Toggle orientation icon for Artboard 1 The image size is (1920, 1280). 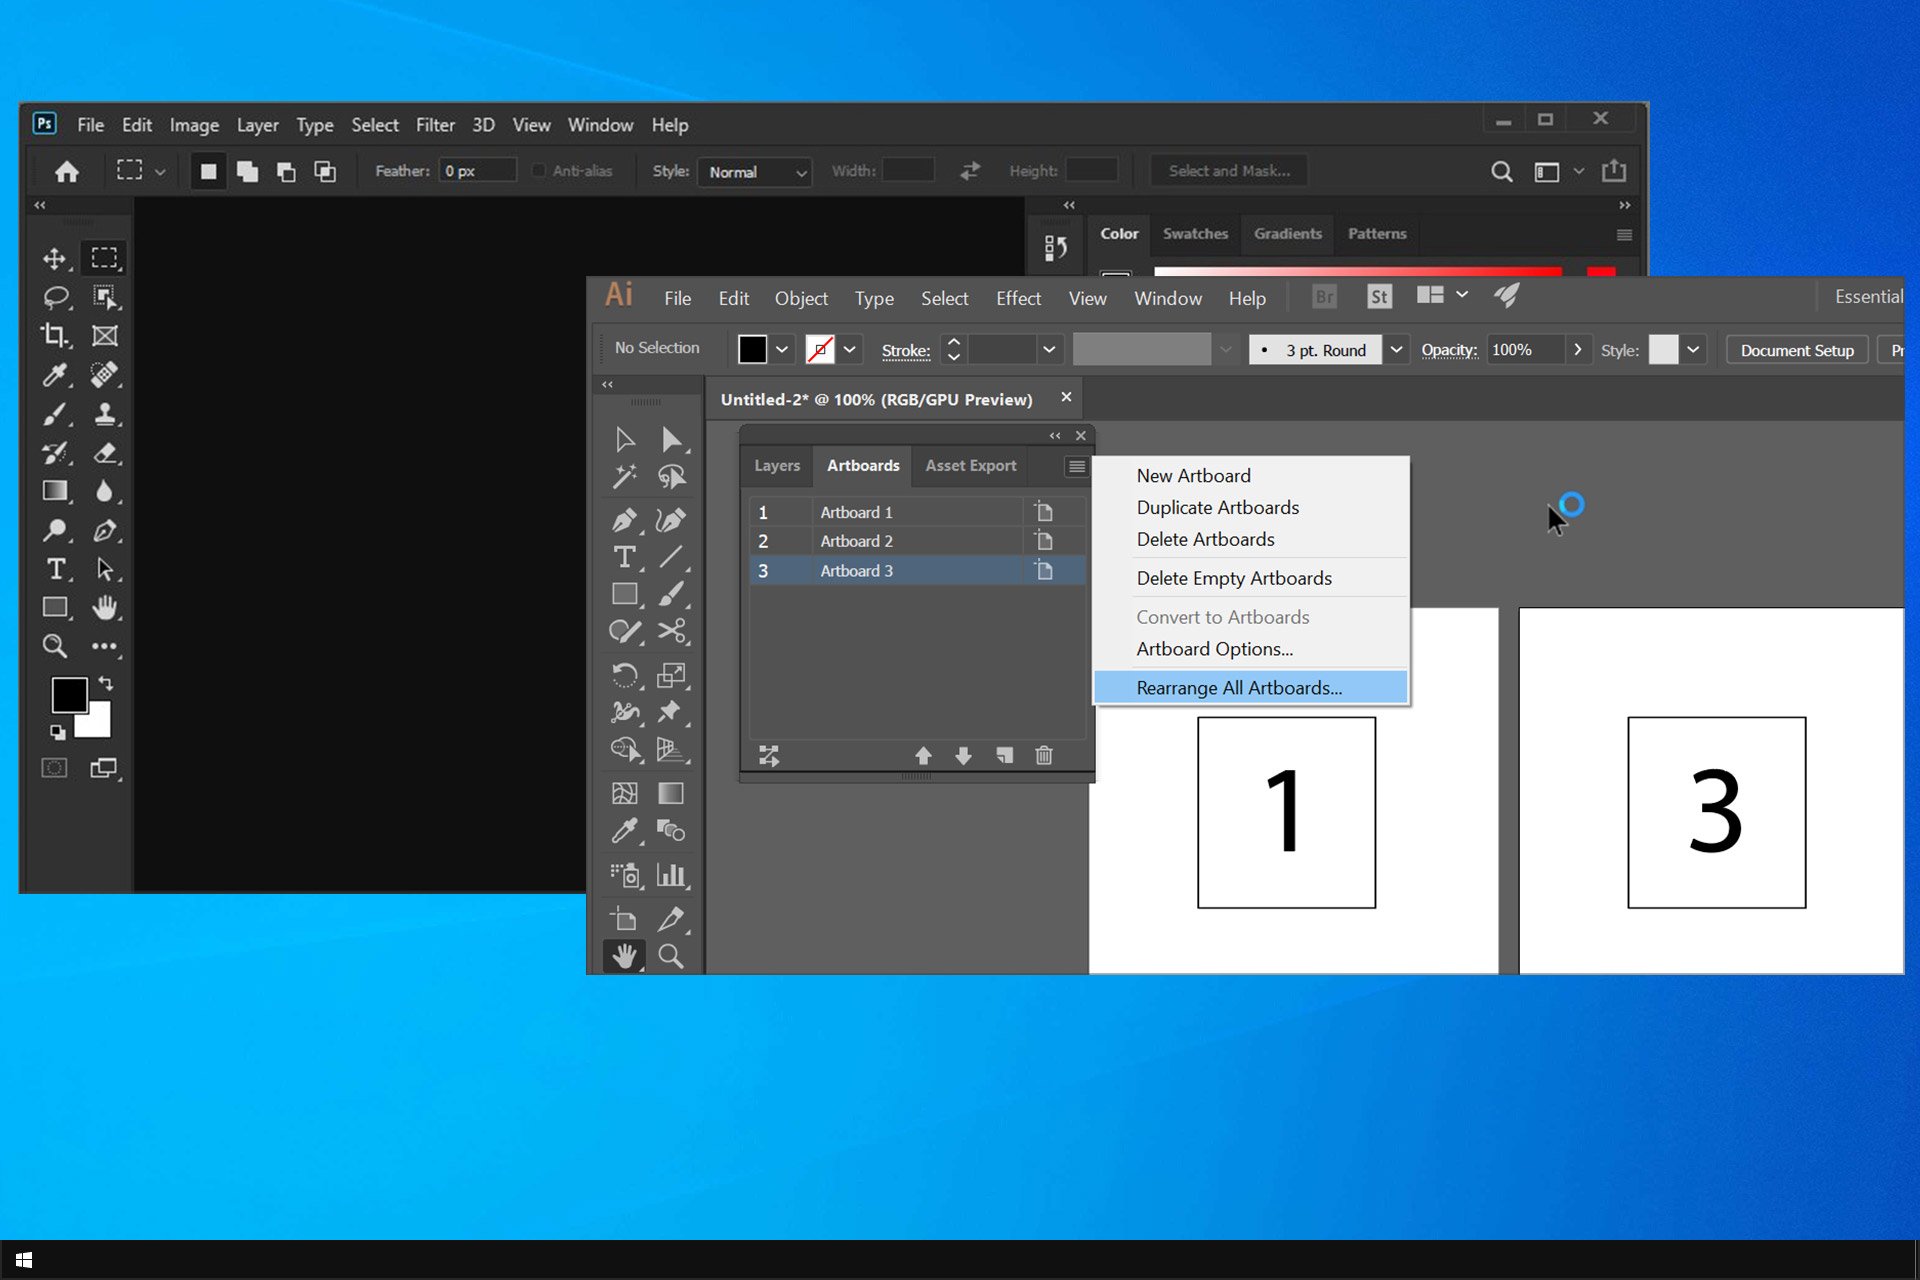[1044, 512]
